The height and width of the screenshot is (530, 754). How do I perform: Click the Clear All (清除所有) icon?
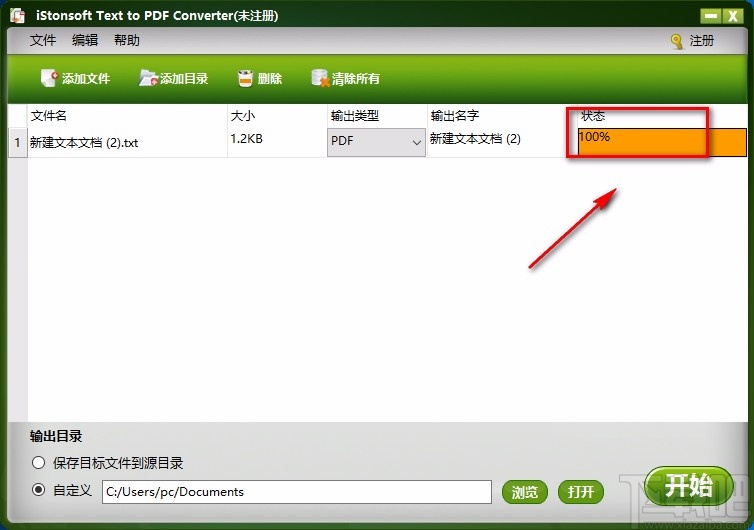(320, 78)
